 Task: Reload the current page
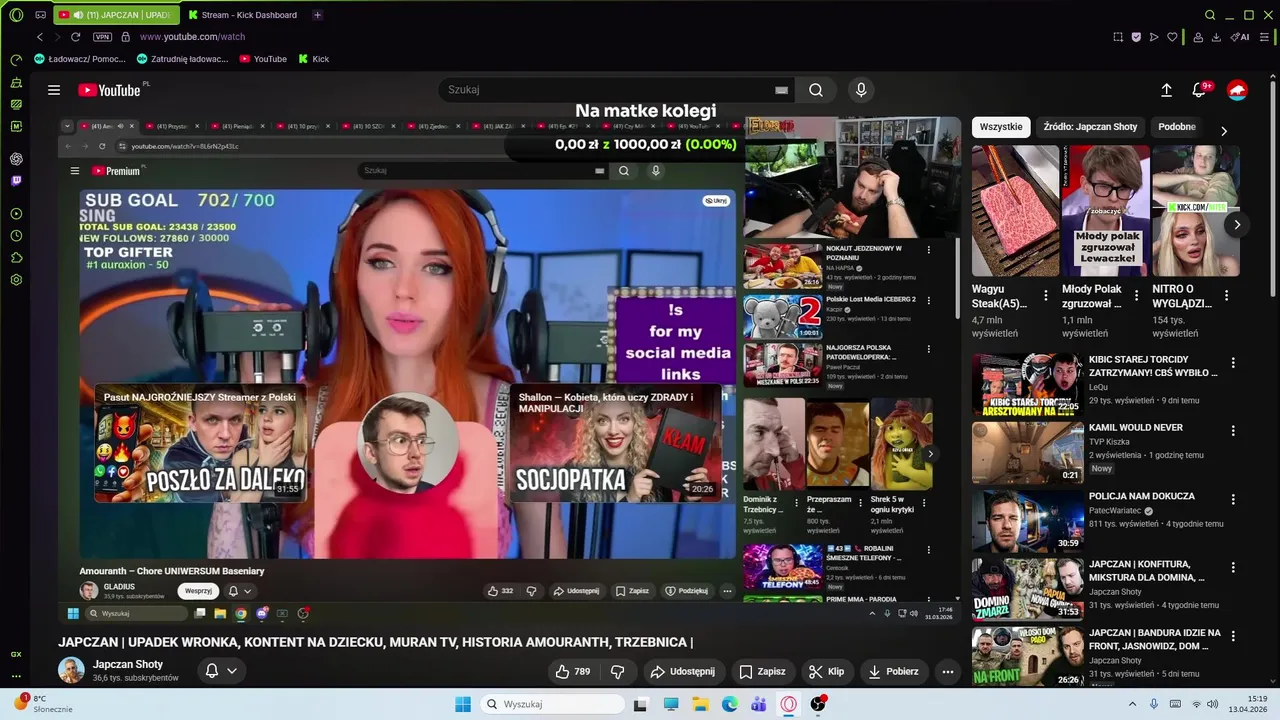pyautogui.click(x=75, y=37)
